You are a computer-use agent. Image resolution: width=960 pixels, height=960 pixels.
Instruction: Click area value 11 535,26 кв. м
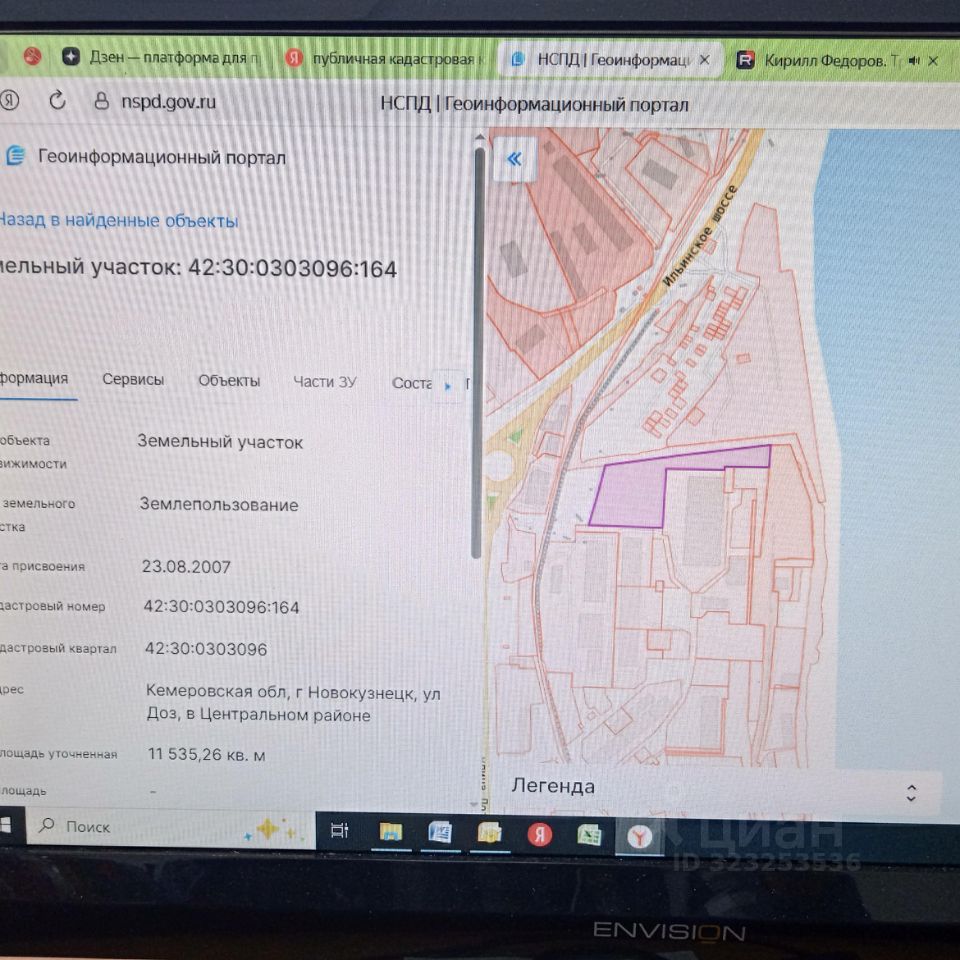click(x=206, y=754)
